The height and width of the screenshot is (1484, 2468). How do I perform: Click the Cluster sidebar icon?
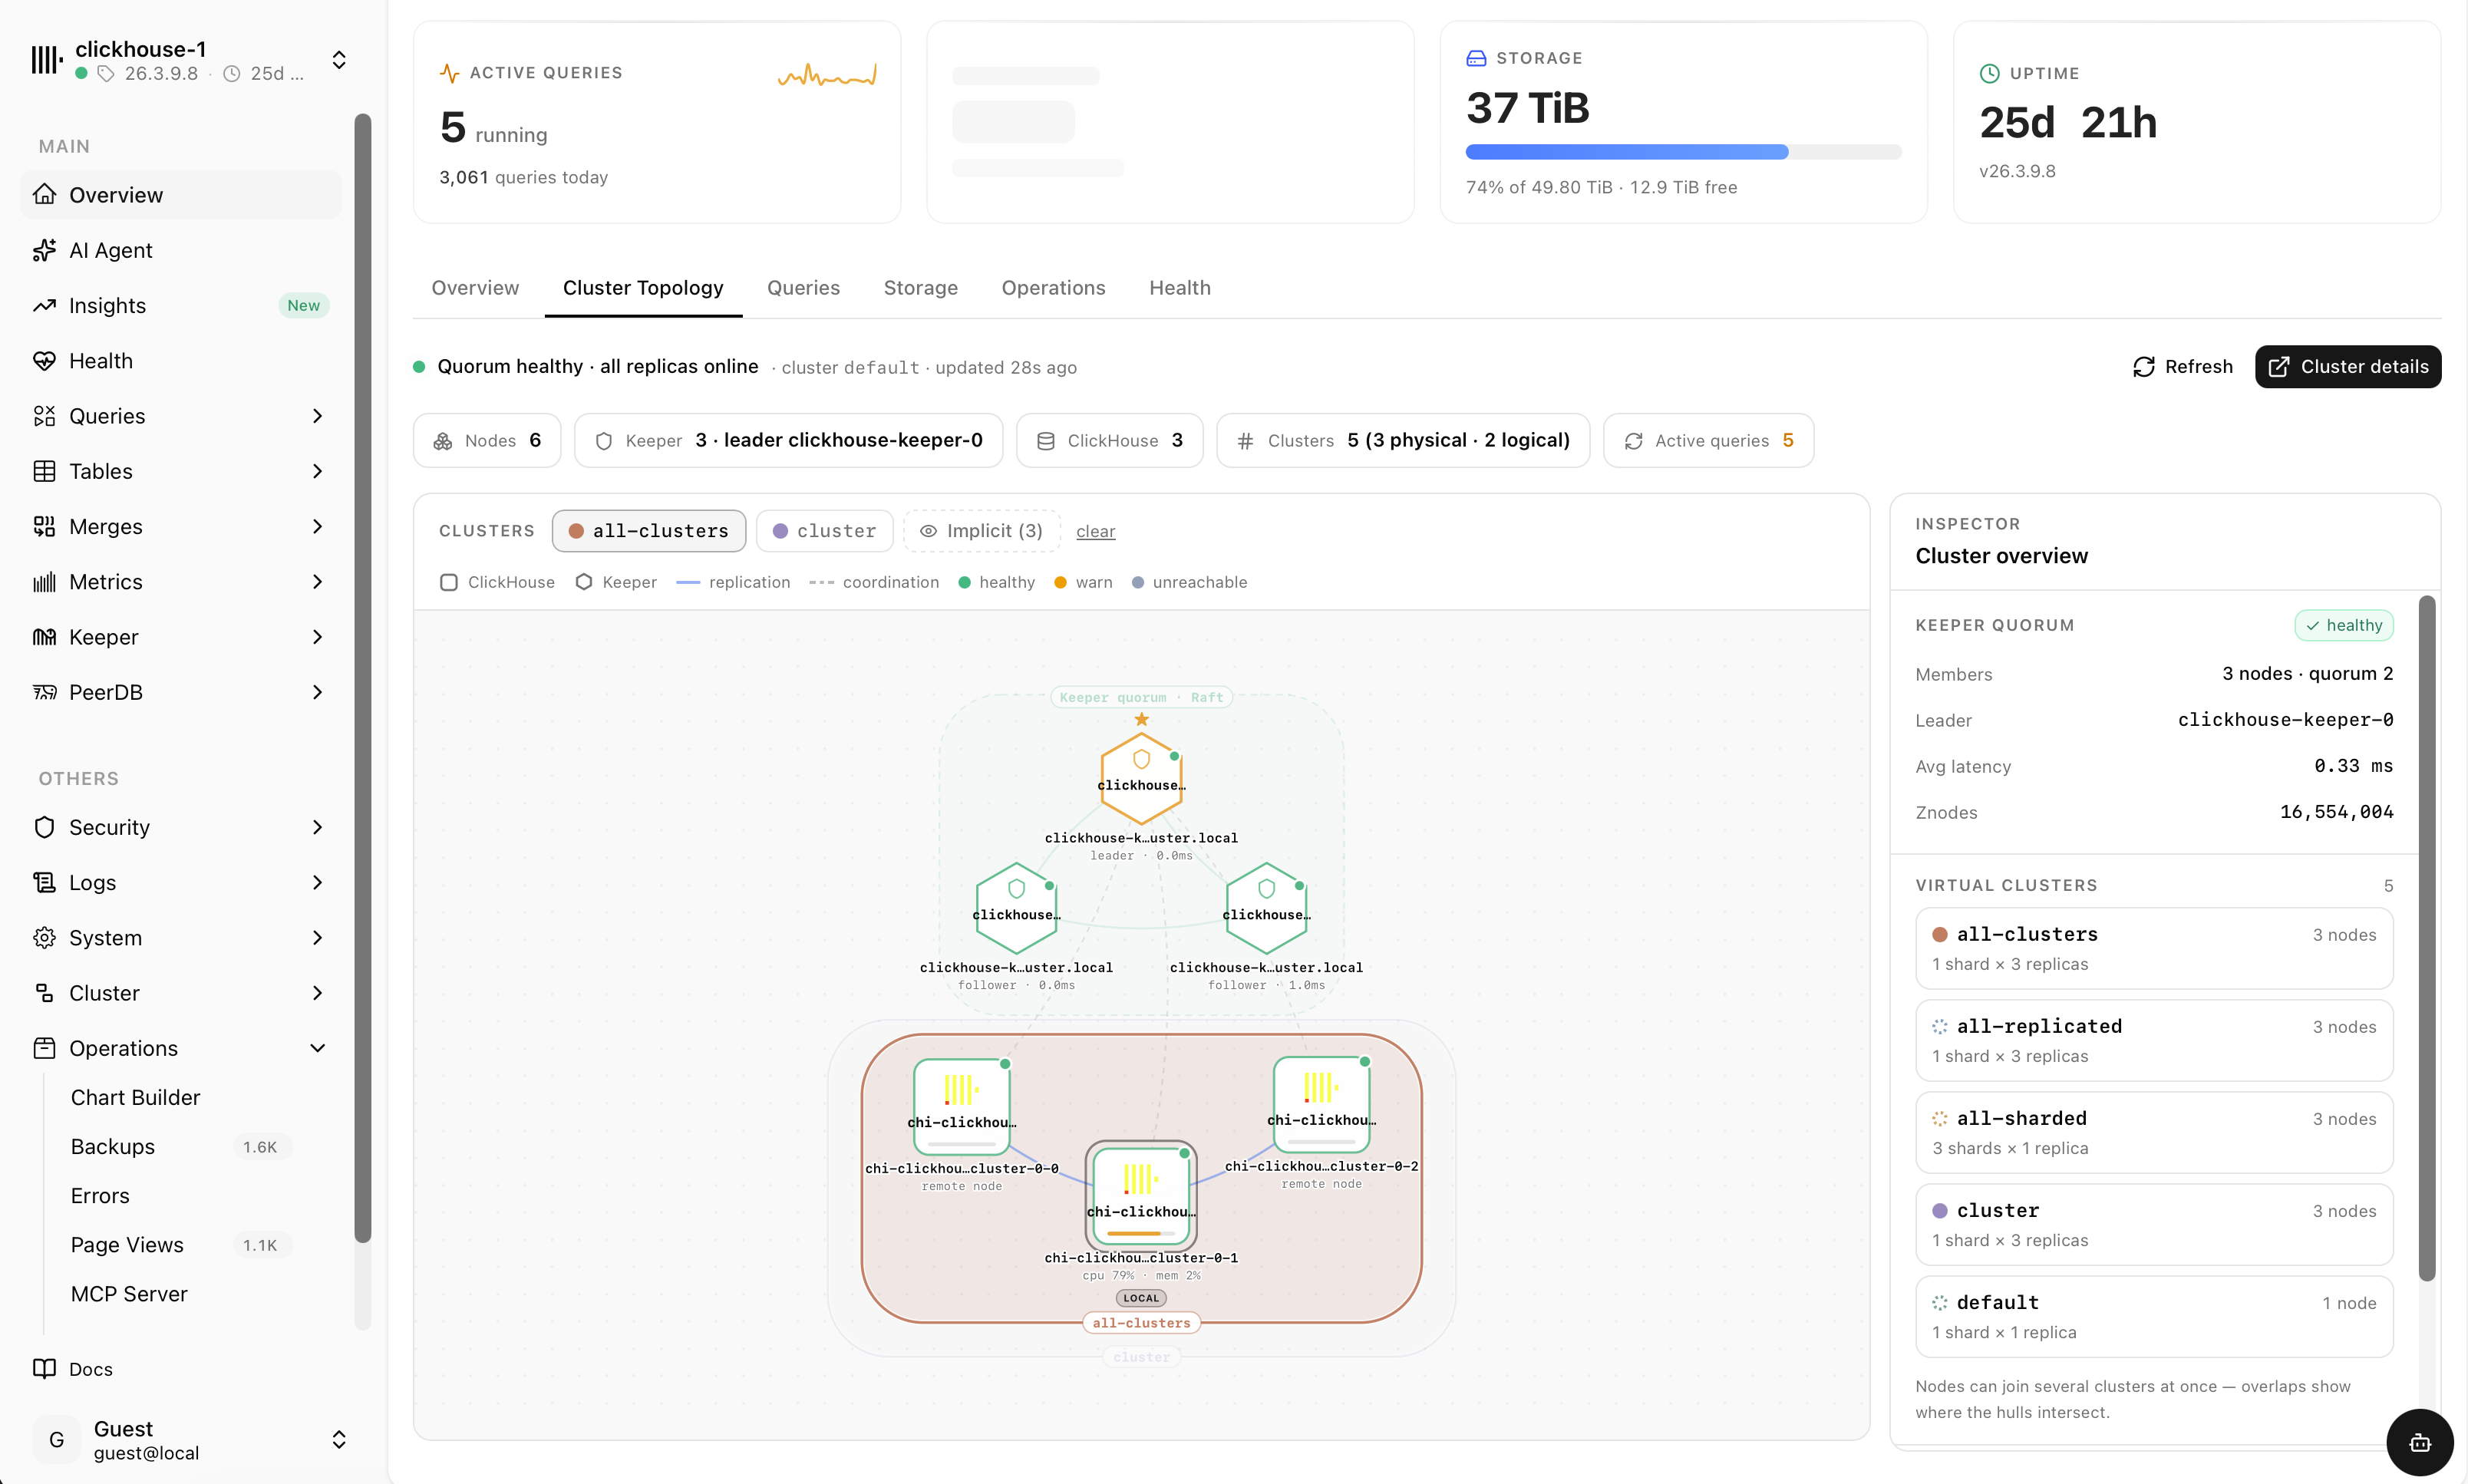coord(44,993)
